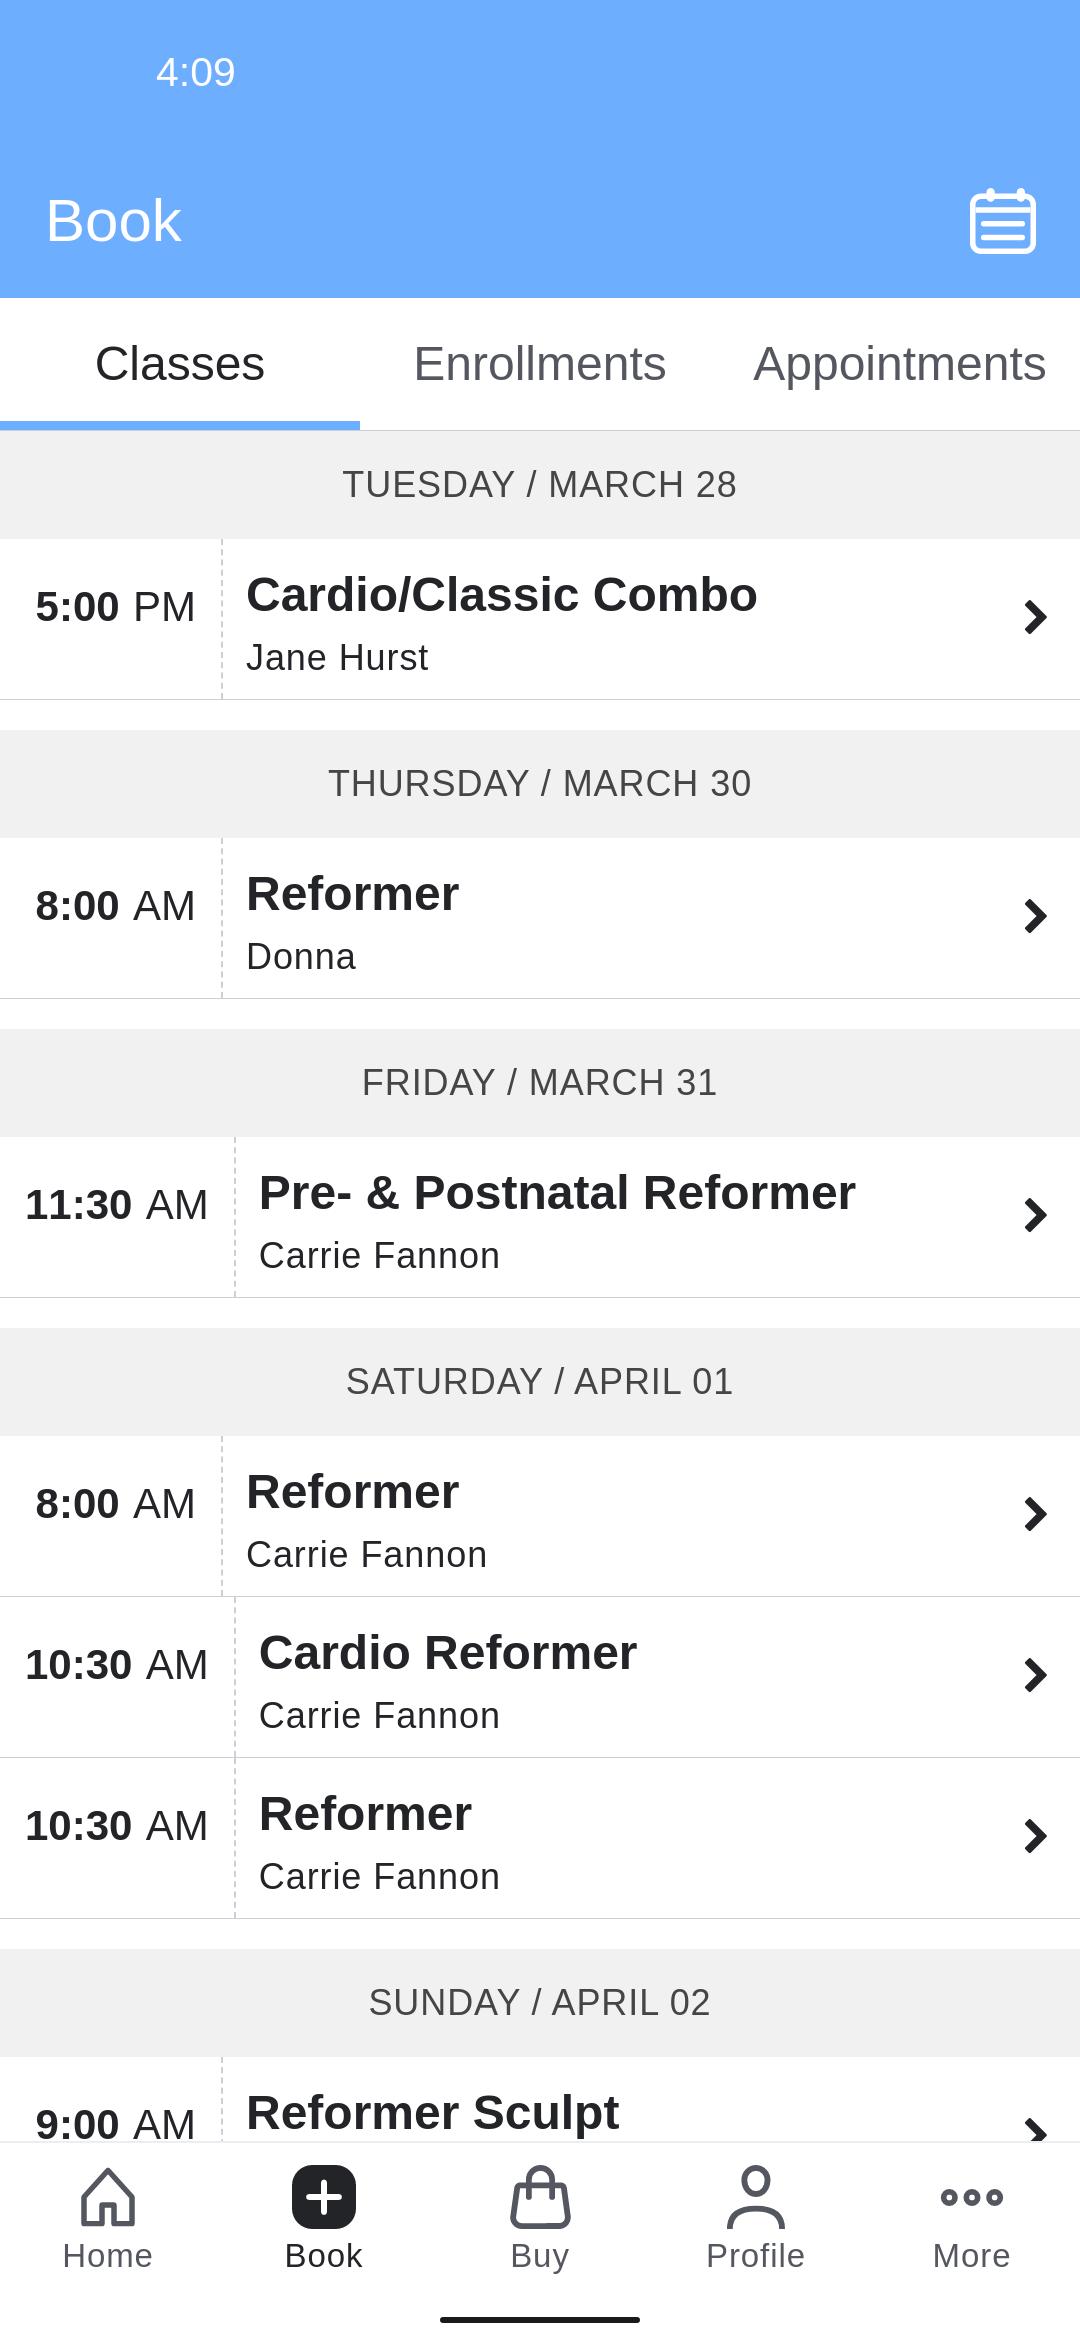Expand Pre- & Postnatal Reformer chevron
This screenshot has height=2340, width=1080.
(x=1035, y=1215)
